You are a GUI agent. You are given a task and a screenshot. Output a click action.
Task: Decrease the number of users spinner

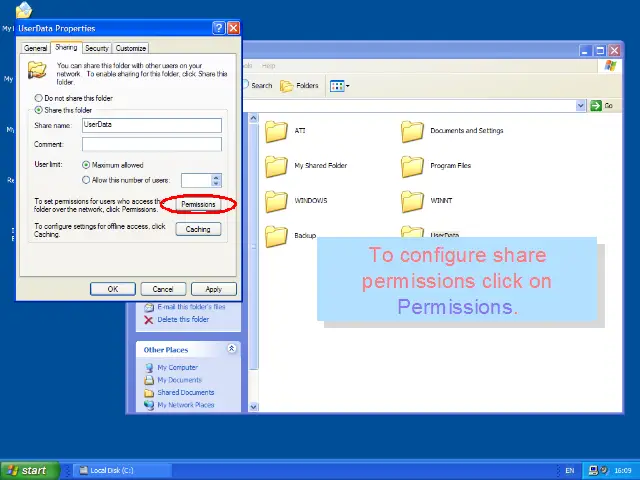point(216,183)
